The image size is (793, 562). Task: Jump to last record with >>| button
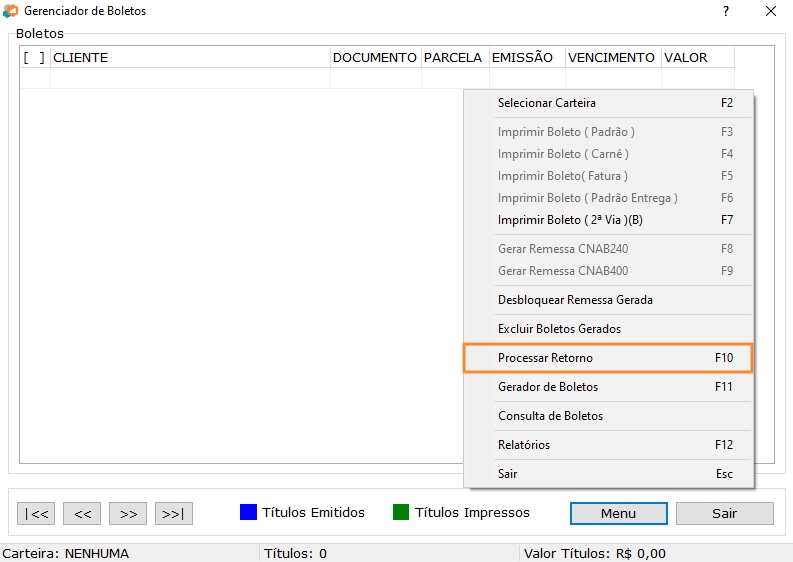pyautogui.click(x=173, y=513)
